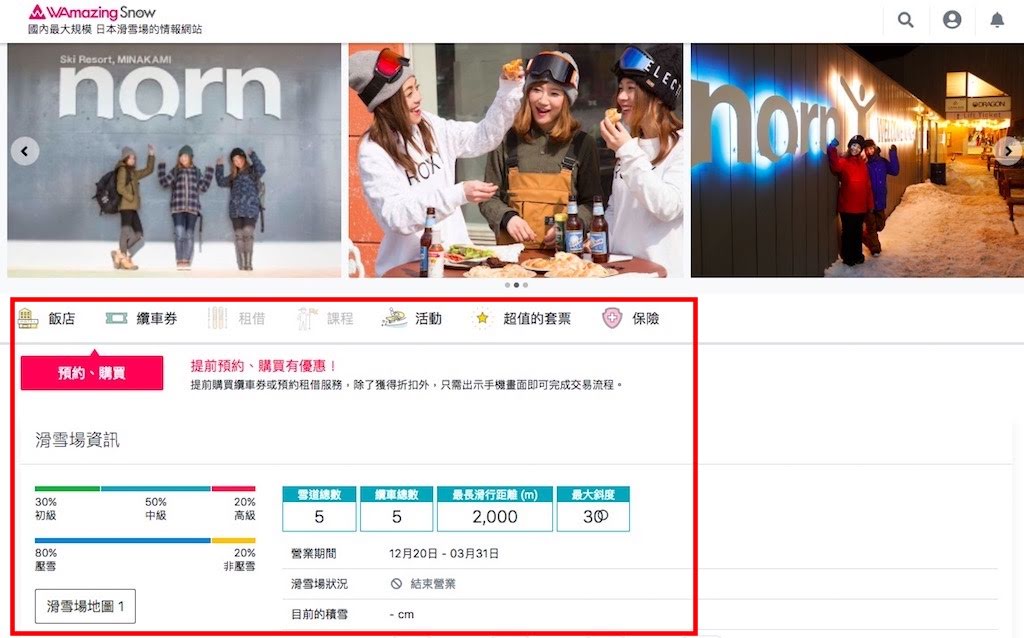1024x638 pixels.
Task: Click the insurance shield icon
Action: 612,318
